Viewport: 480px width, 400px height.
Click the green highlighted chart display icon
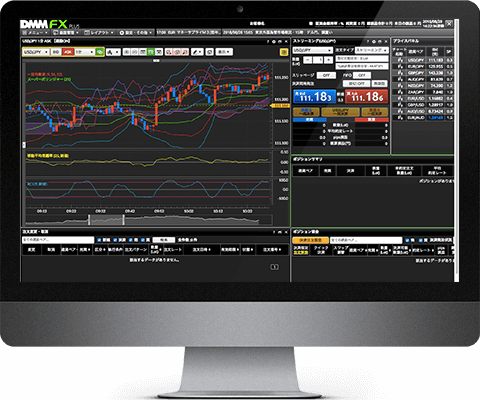(151, 52)
